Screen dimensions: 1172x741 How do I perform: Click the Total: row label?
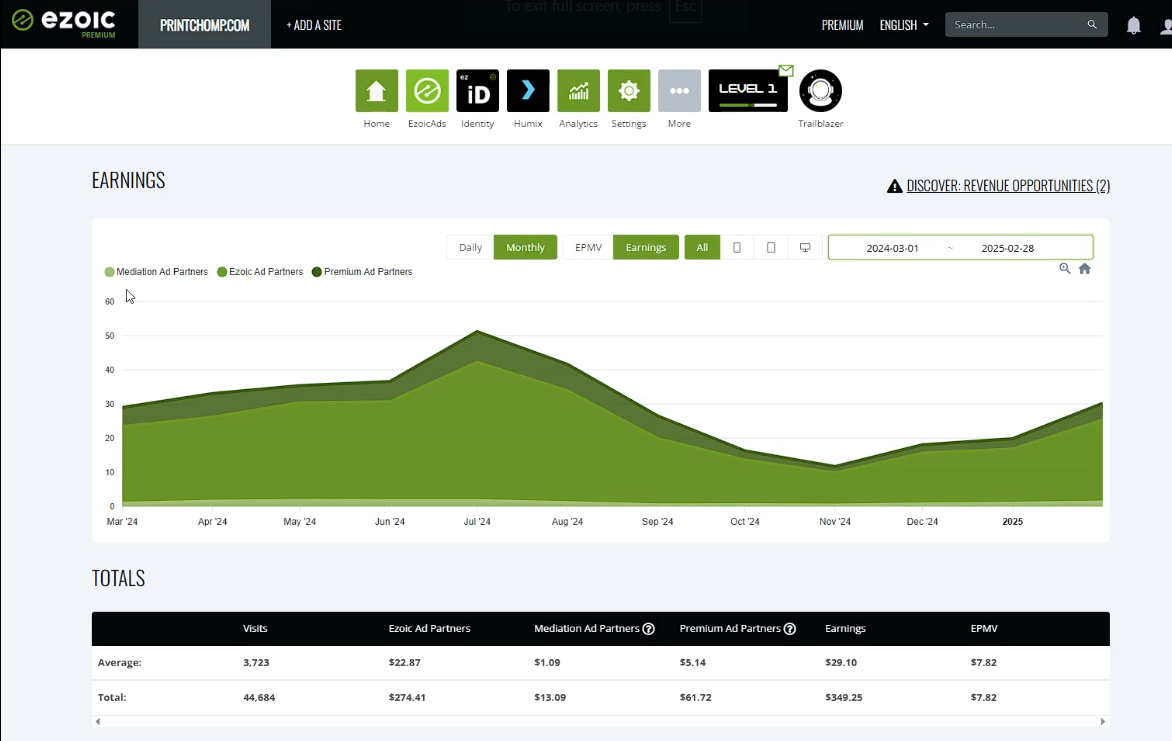tap(112, 698)
